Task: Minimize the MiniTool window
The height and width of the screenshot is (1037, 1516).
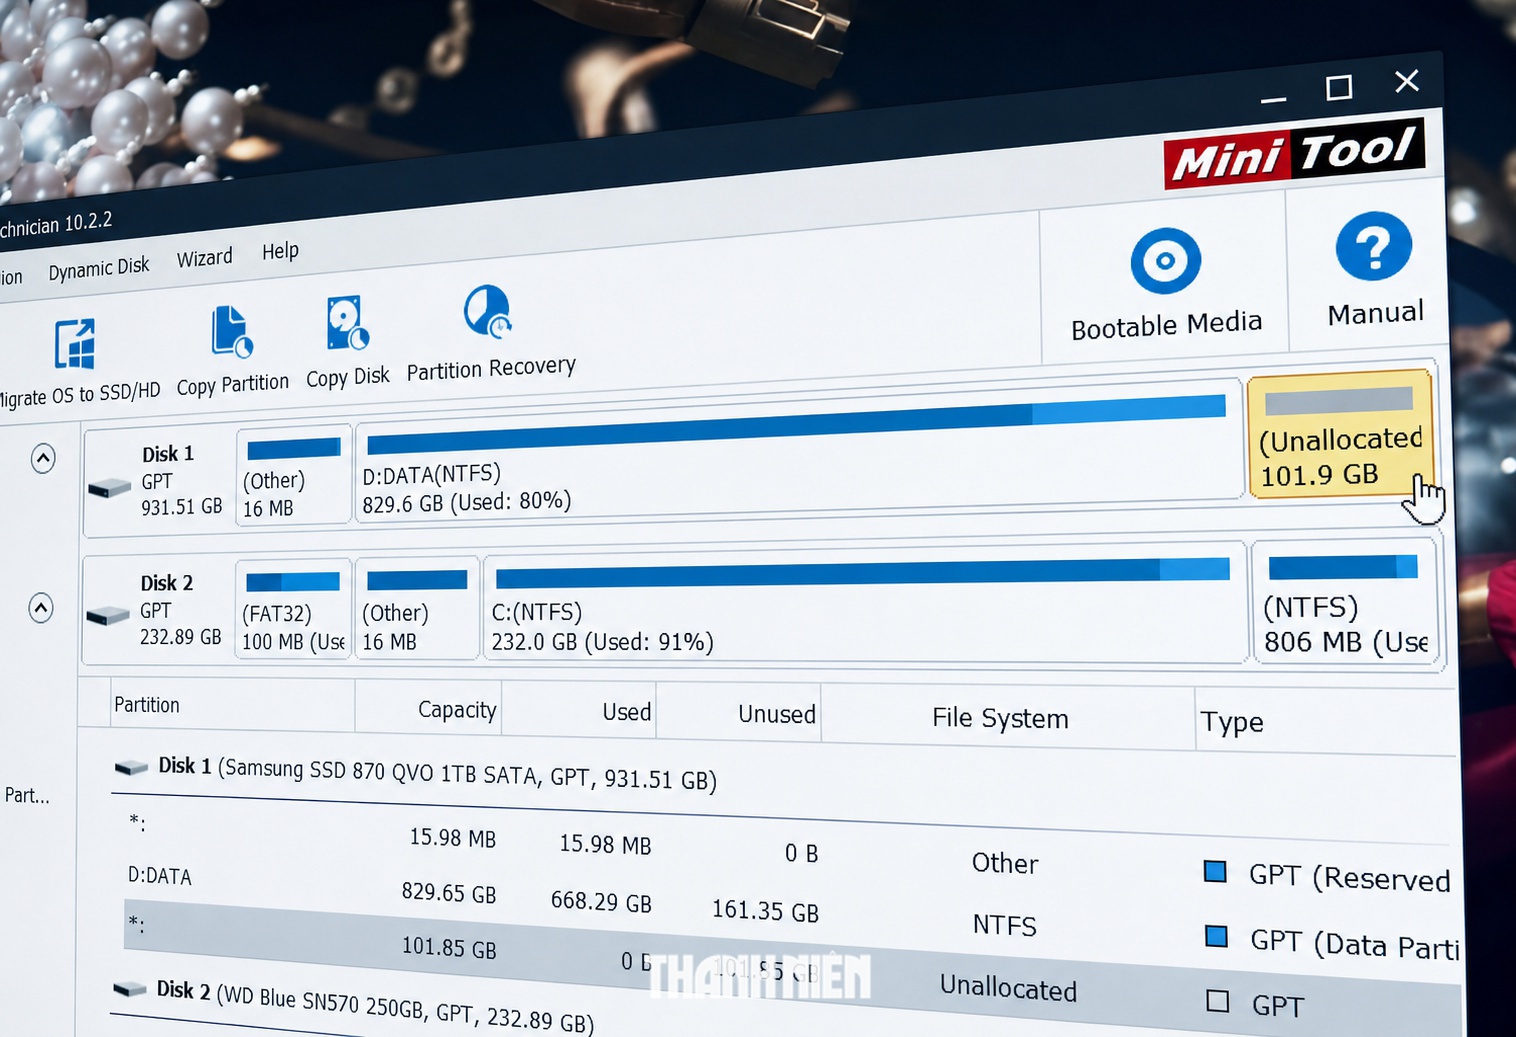Action: (1273, 99)
